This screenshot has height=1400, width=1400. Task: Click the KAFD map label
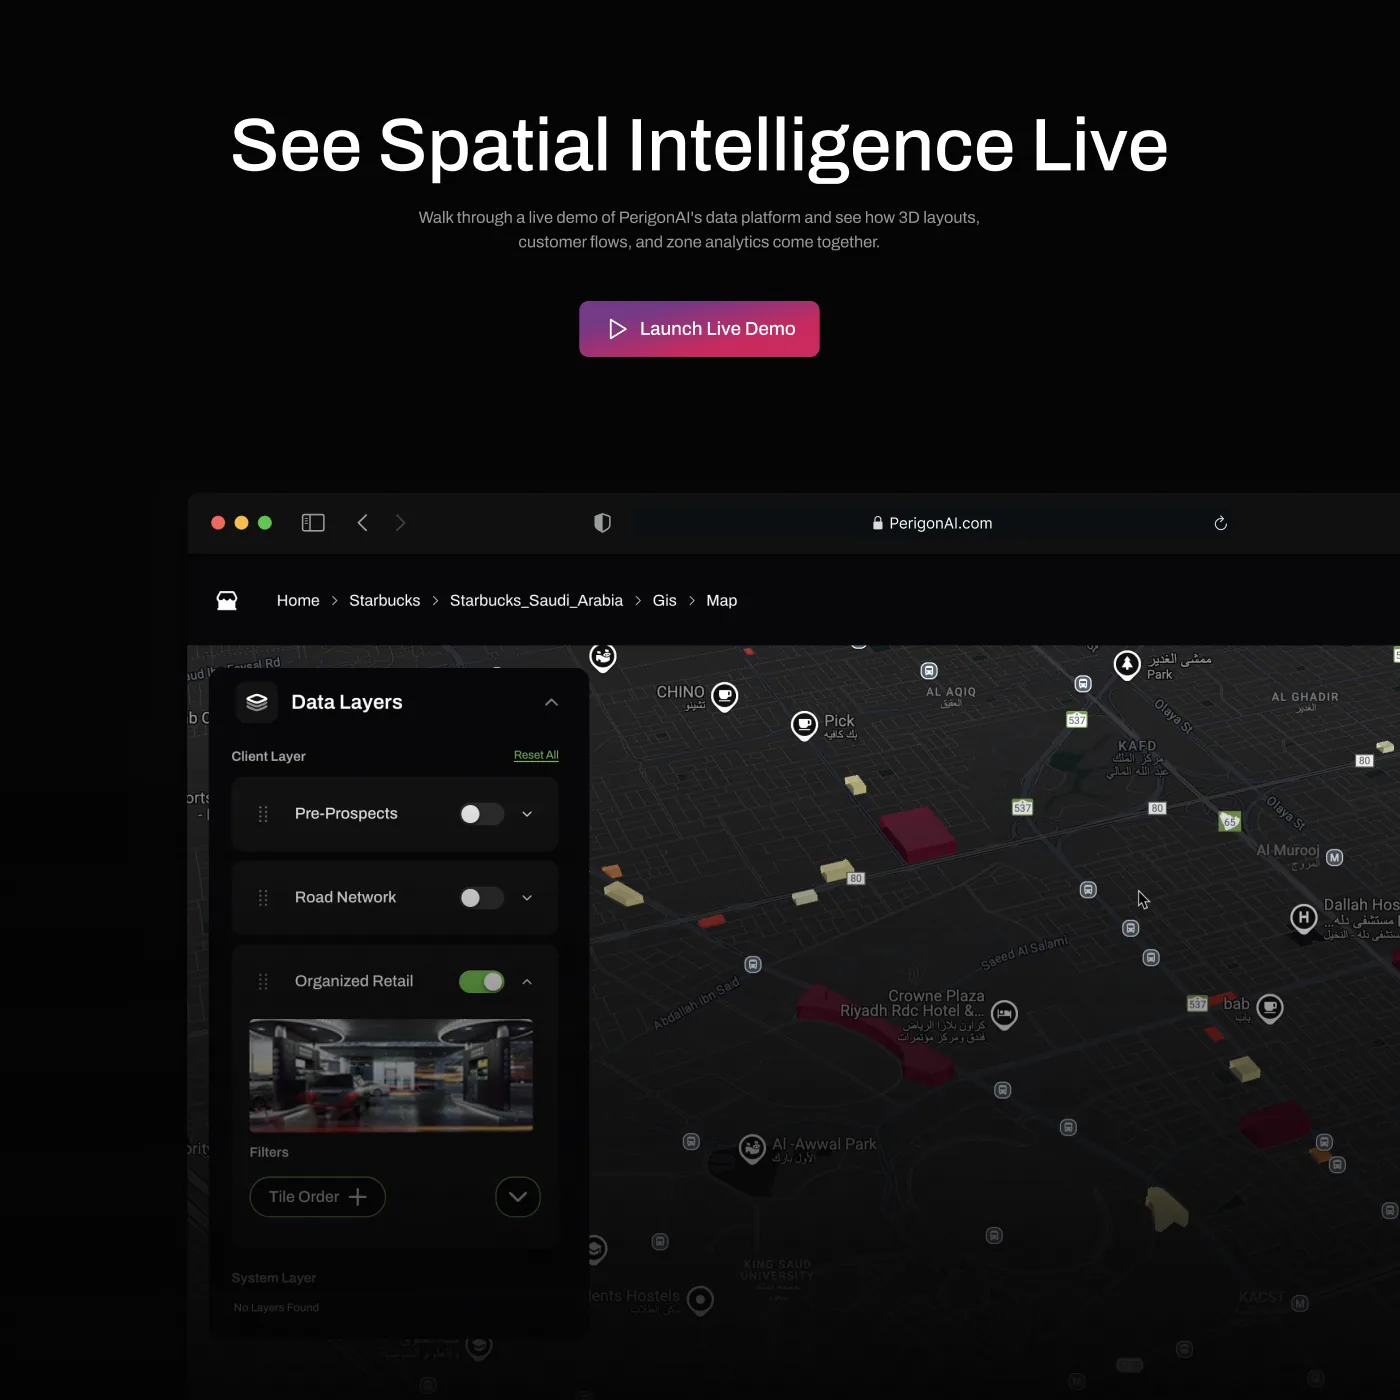click(x=1137, y=746)
